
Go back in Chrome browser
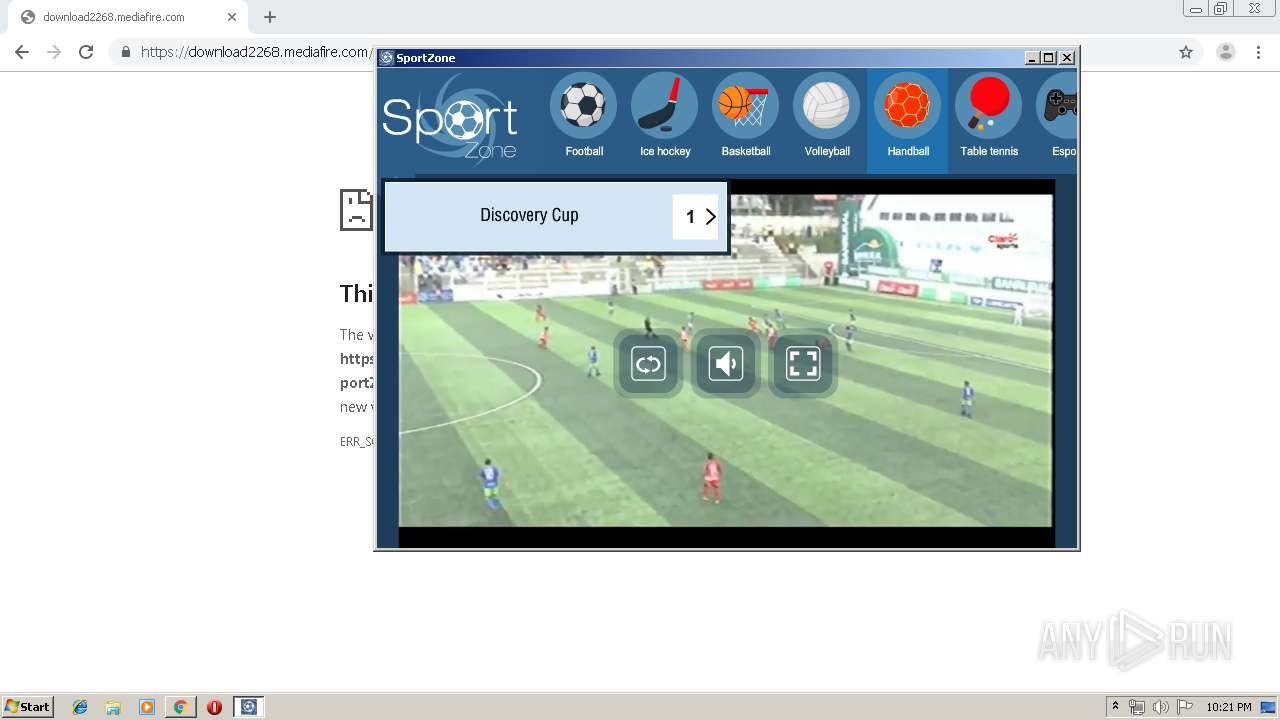22,52
